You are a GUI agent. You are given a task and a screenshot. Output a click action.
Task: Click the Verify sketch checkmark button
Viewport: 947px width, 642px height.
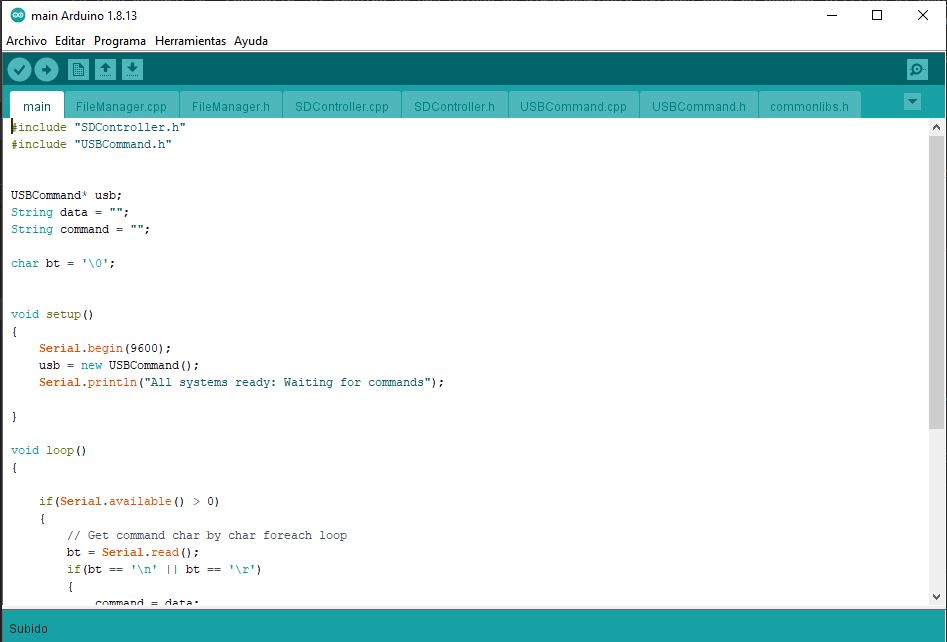point(19,70)
